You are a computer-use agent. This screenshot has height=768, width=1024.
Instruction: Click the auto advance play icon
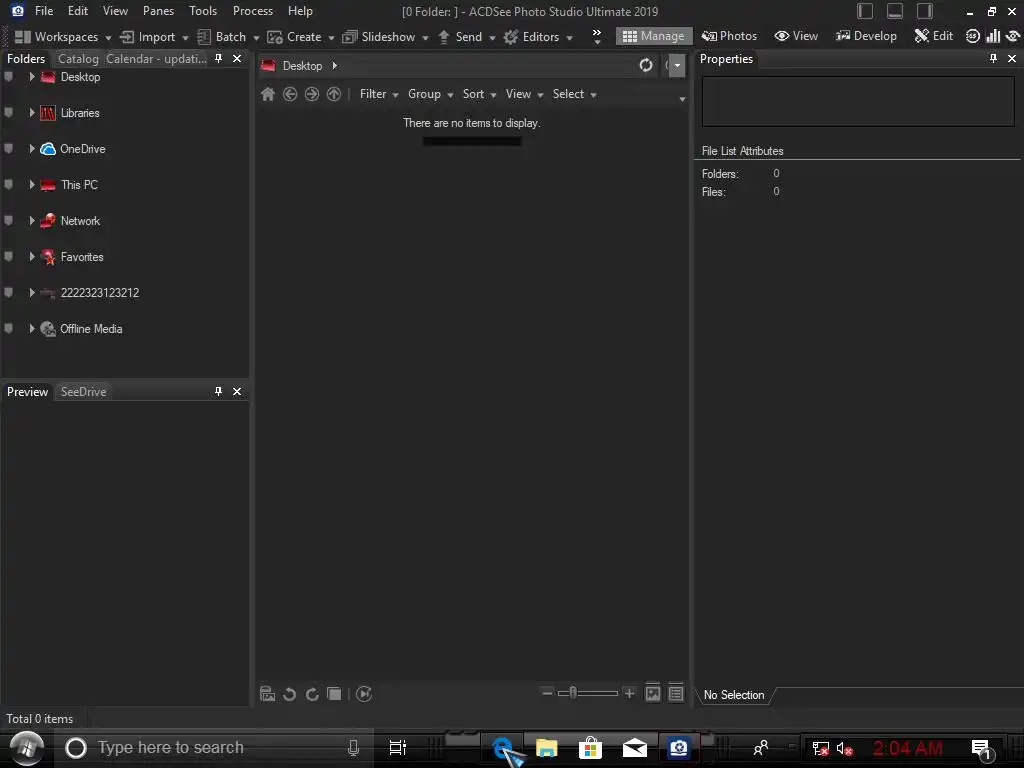coord(364,694)
